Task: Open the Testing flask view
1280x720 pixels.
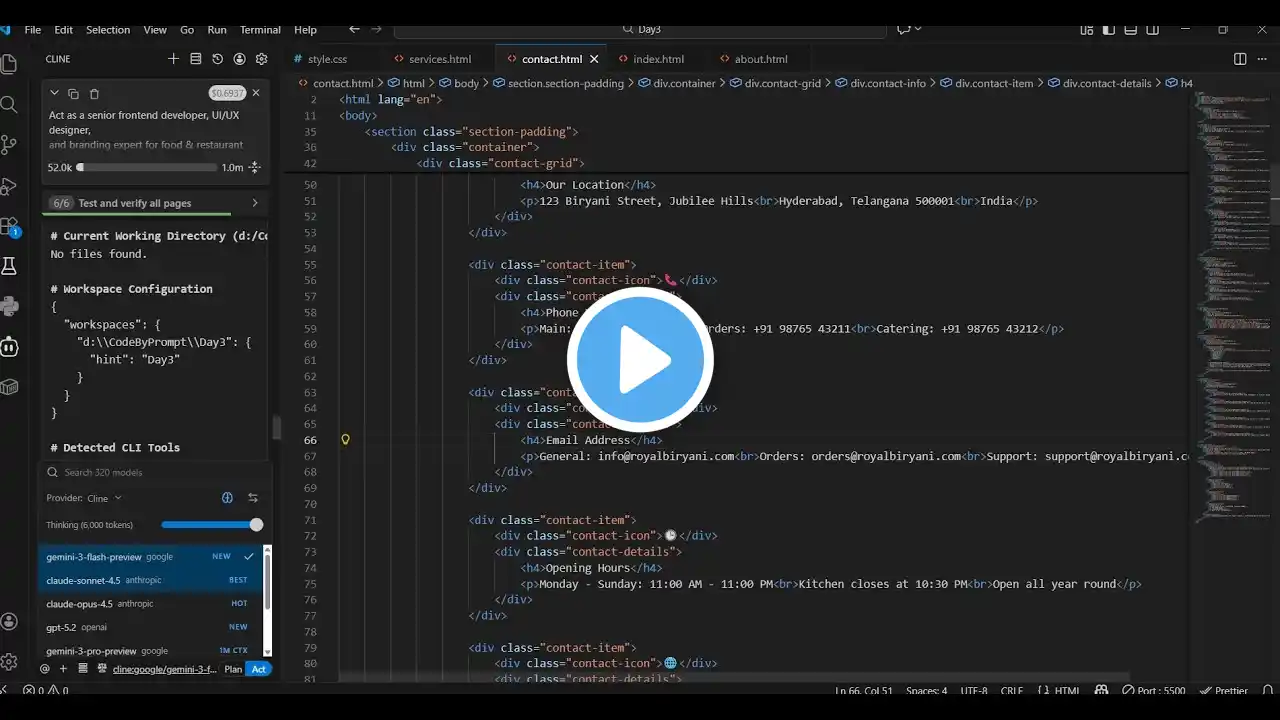Action: coord(9,266)
